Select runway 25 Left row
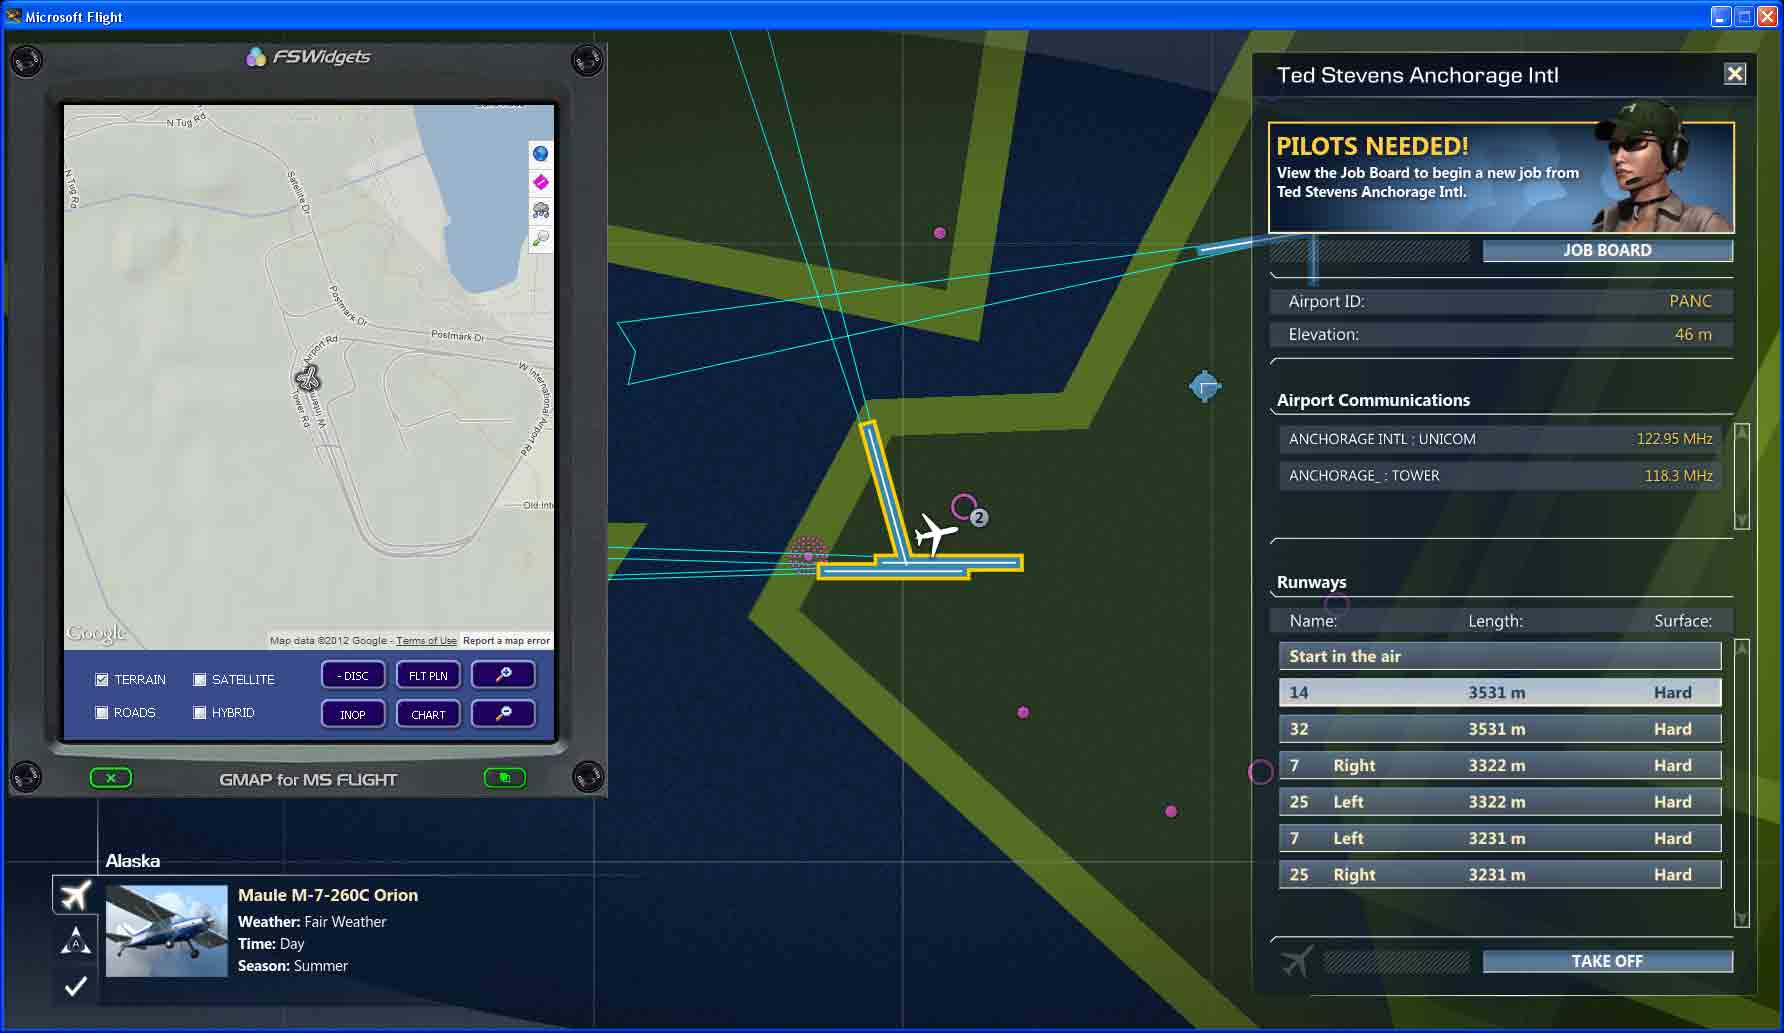Screen dimensions: 1784x1033 coord(1500,802)
